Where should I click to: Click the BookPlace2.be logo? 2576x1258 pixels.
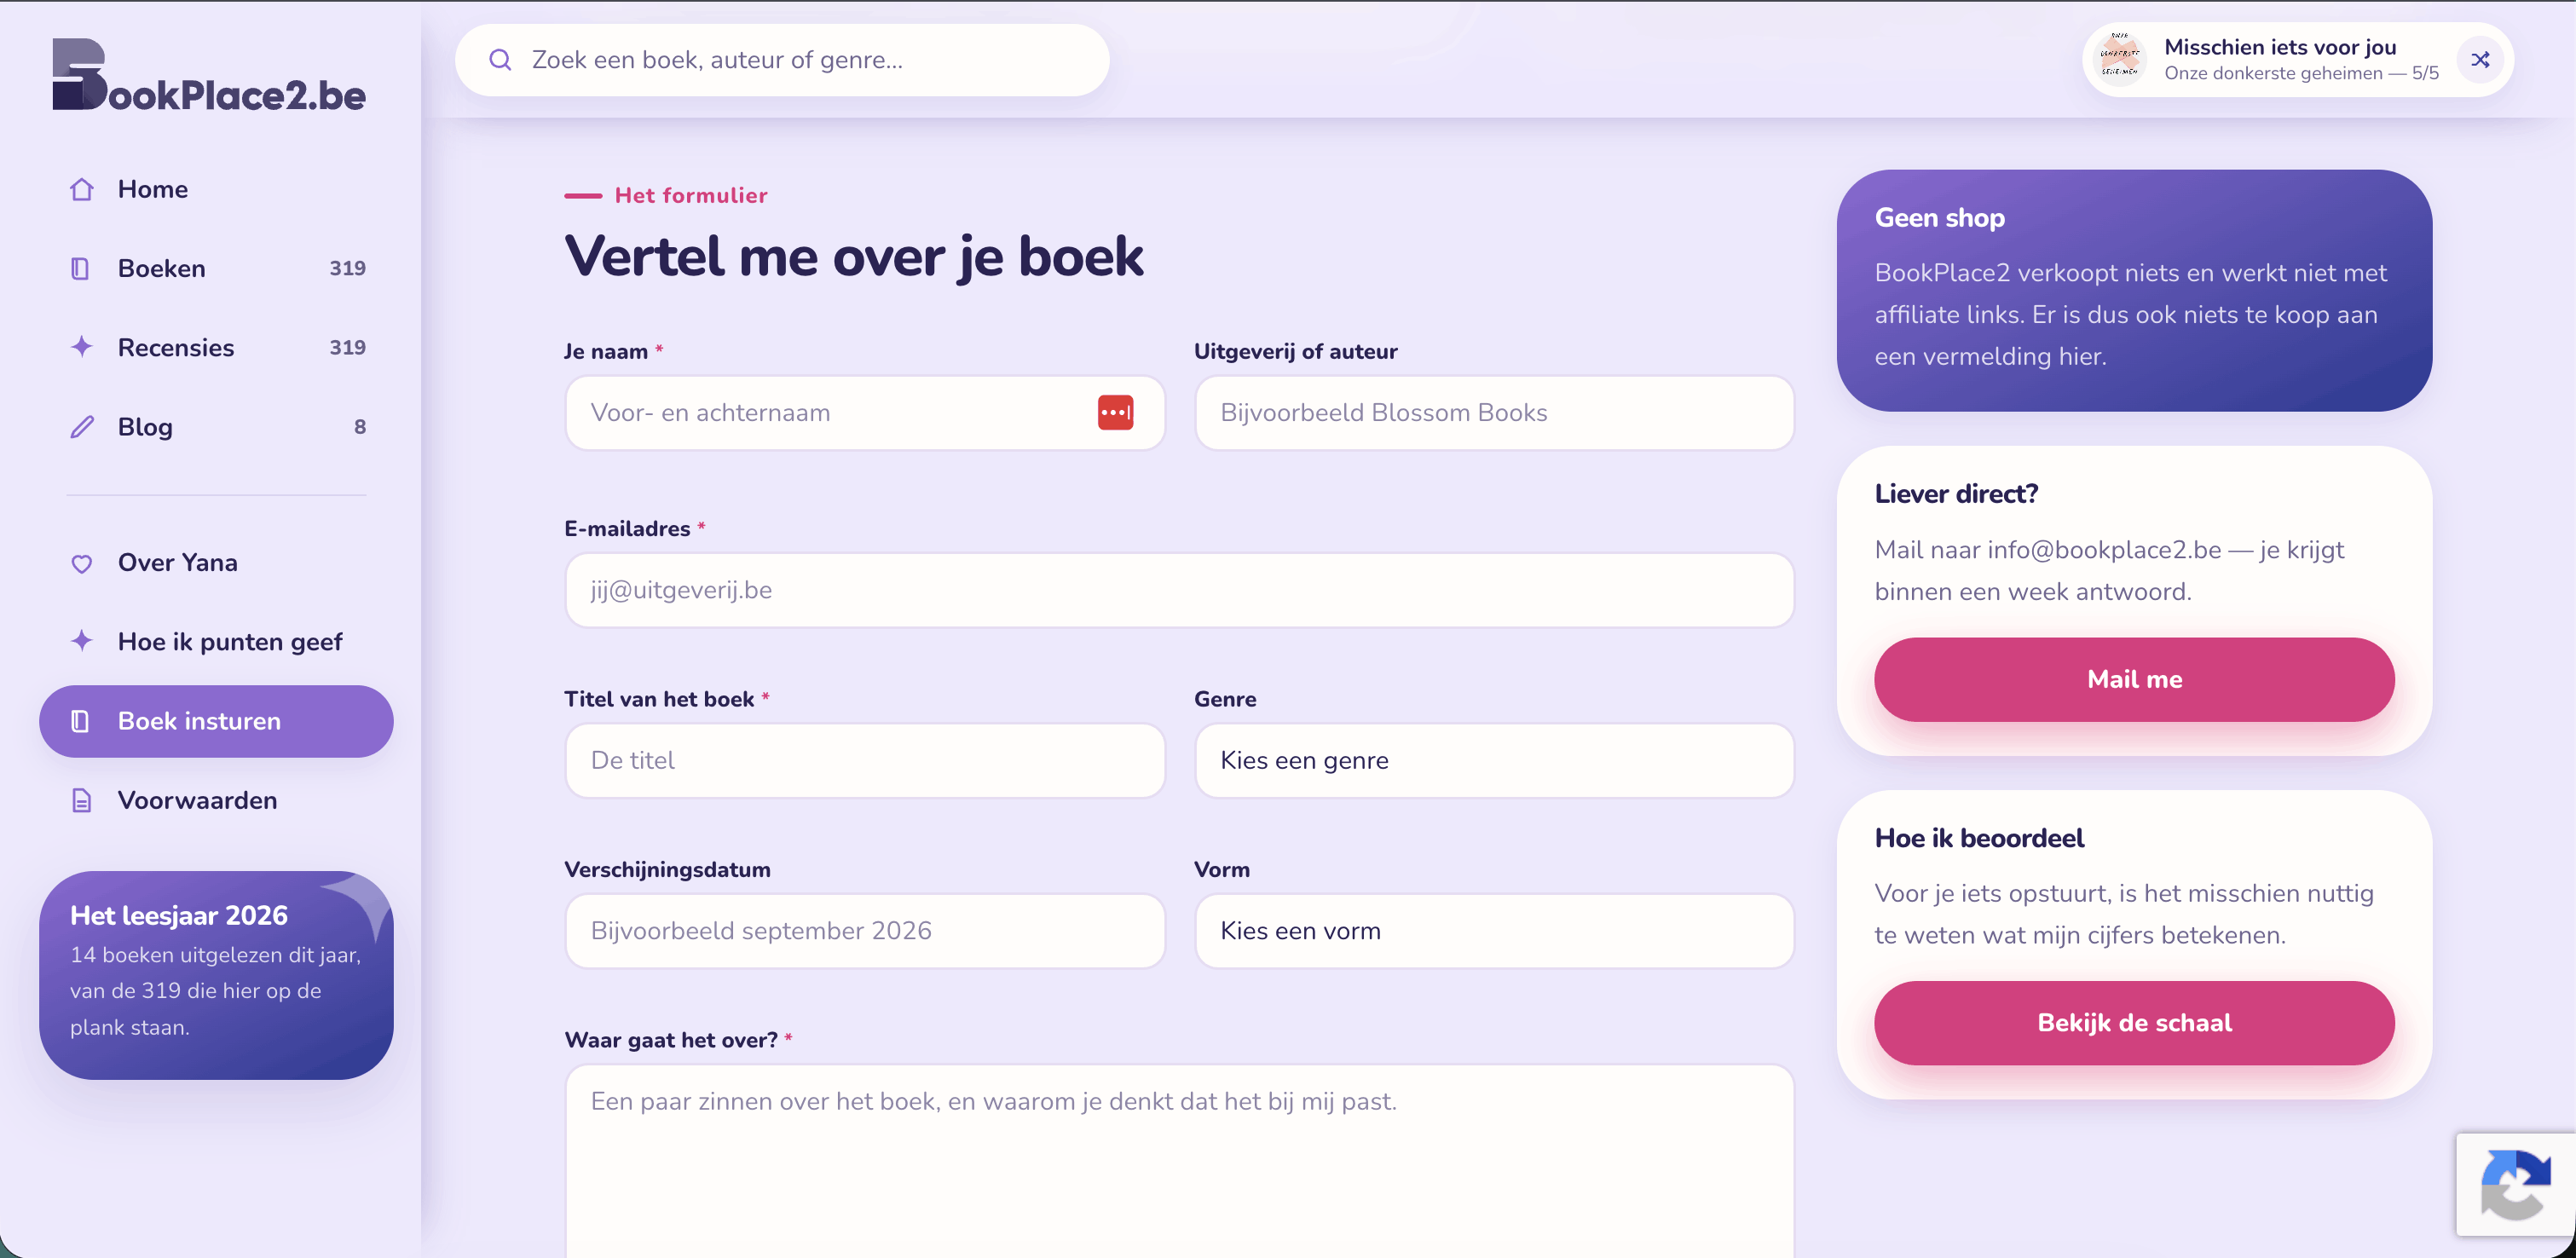[x=209, y=75]
